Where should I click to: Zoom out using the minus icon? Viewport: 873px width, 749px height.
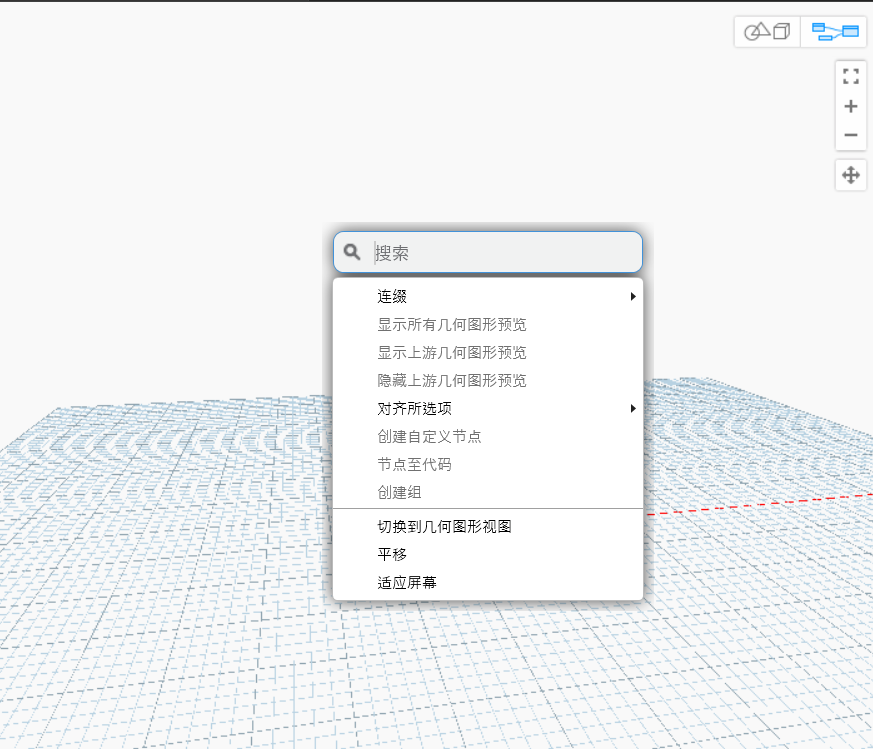pyautogui.click(x=850, y=135)
